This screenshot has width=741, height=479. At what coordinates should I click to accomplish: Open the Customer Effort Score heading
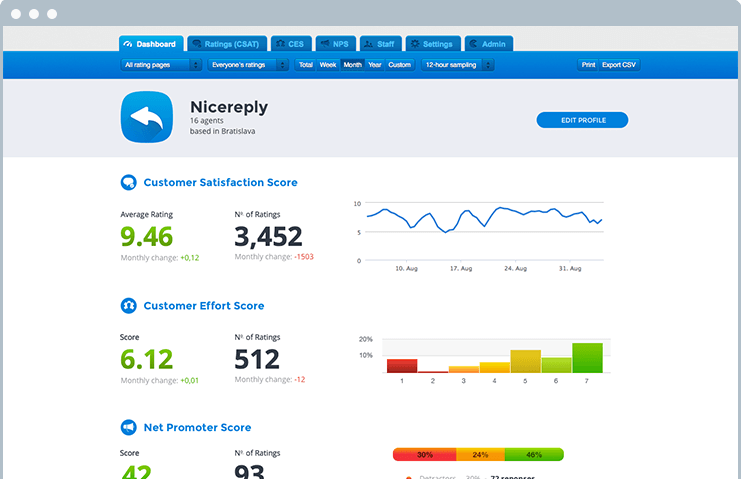pyautogui.click(x=204, y=306)
